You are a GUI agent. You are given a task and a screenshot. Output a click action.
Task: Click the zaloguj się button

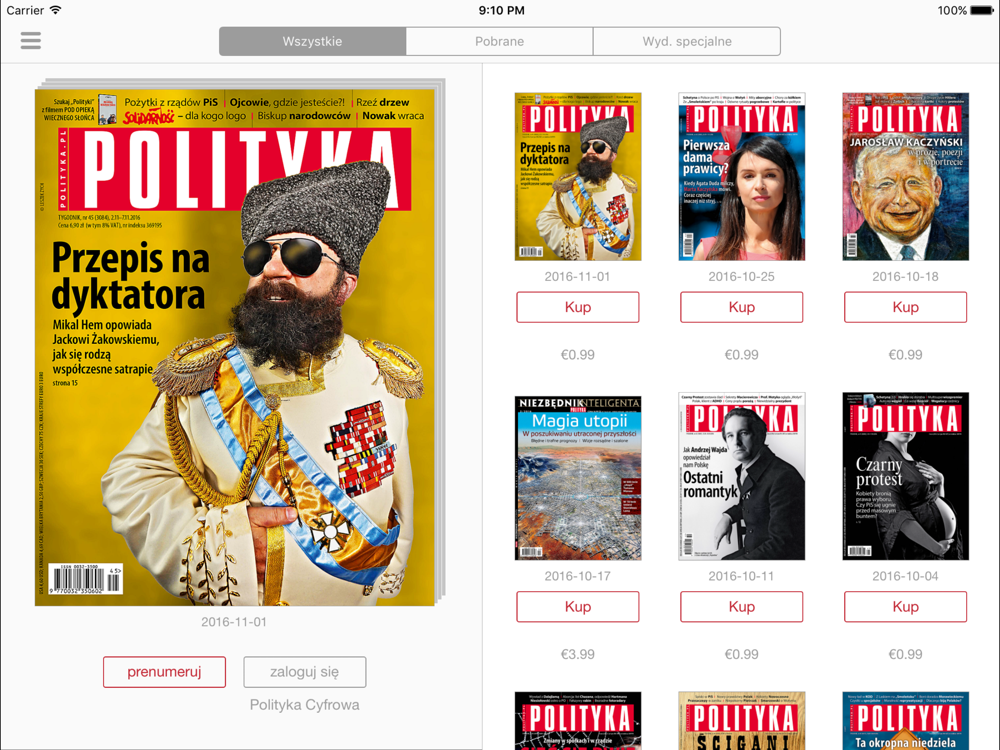(305, 672)
